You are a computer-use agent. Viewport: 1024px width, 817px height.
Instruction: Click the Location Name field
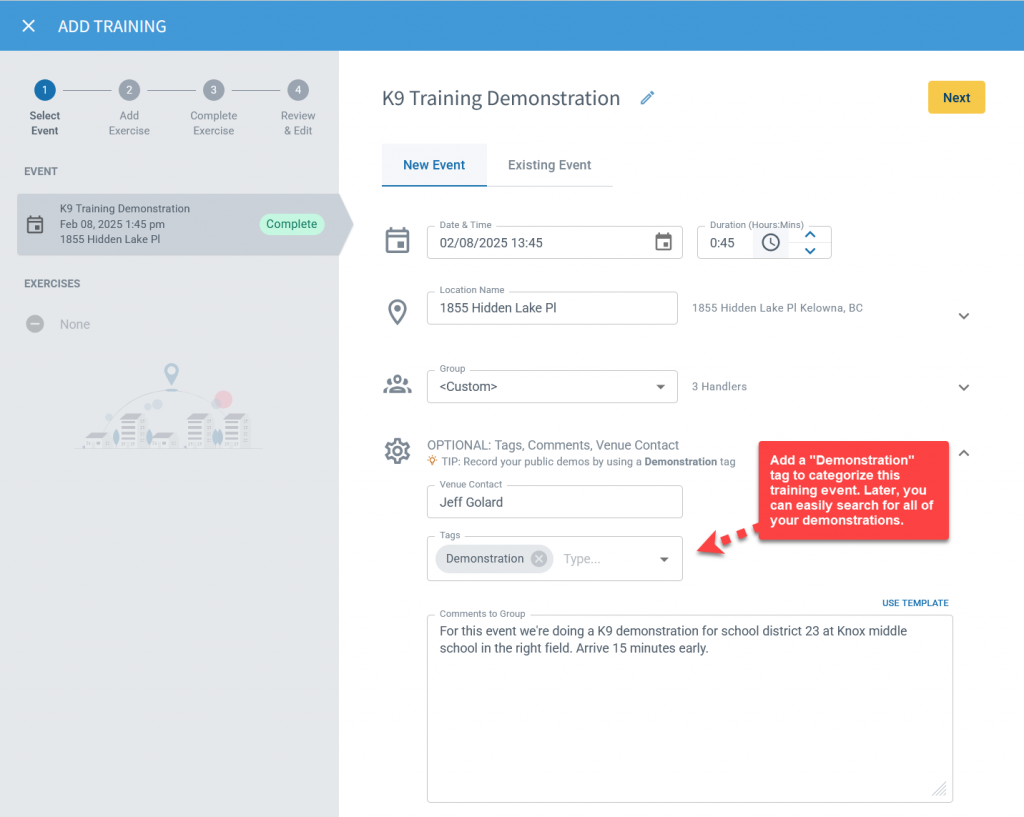(x=552, y=308)
